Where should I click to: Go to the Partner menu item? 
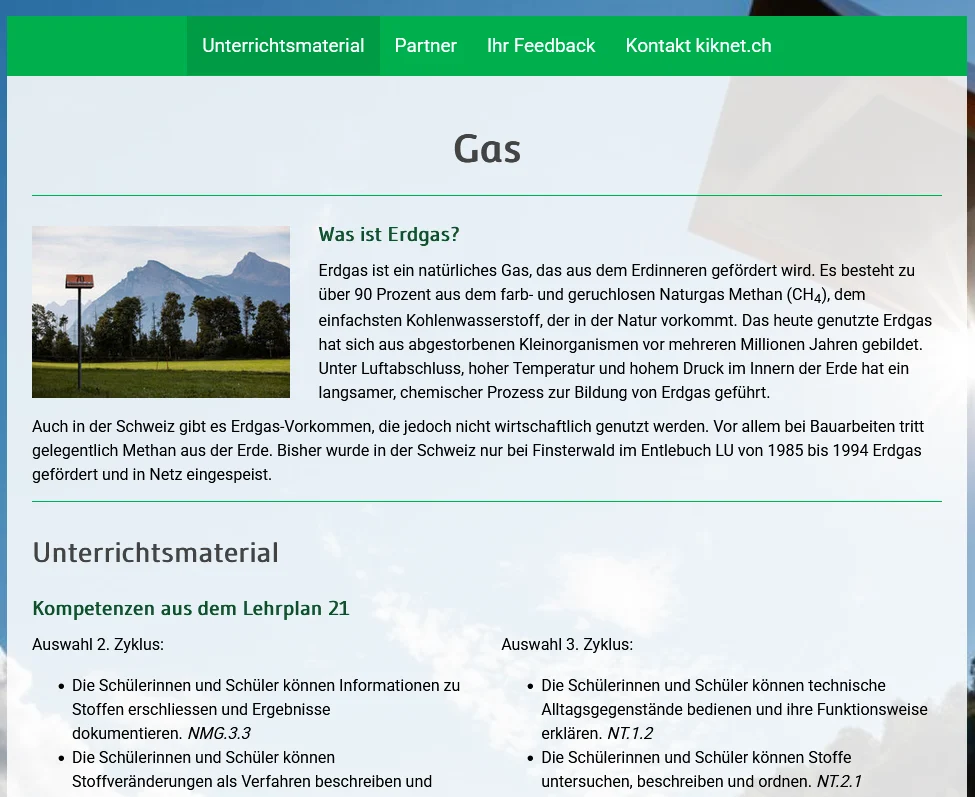425,46
